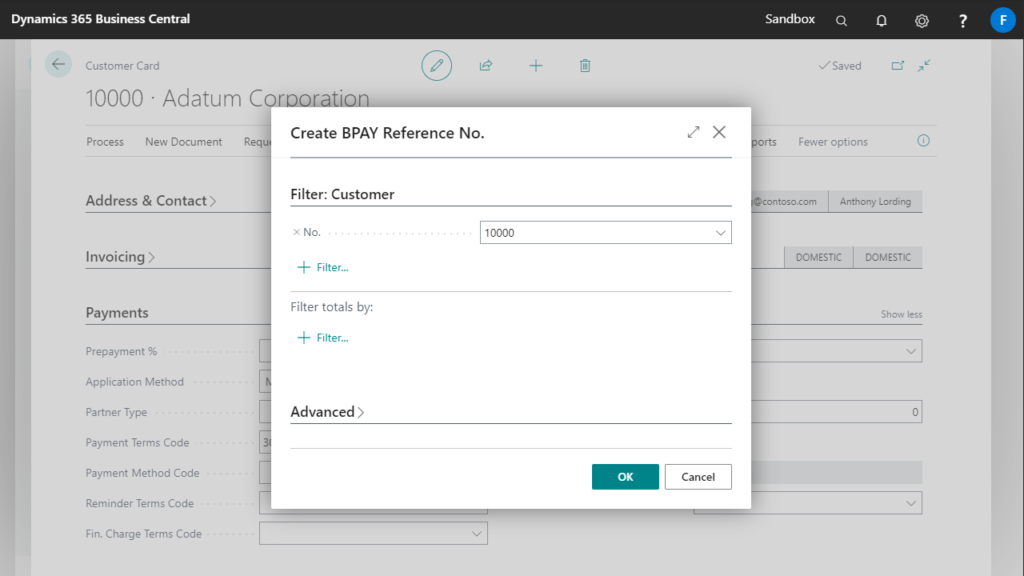Expand the Advanced section

(327, 411)
